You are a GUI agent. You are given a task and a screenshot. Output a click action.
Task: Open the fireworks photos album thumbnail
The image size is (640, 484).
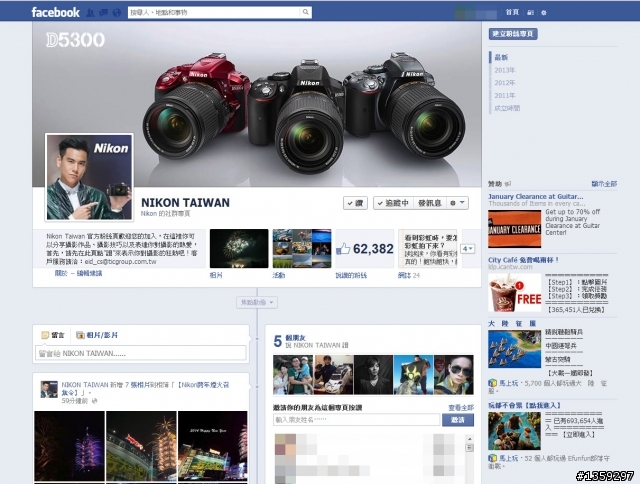point(239,249)
